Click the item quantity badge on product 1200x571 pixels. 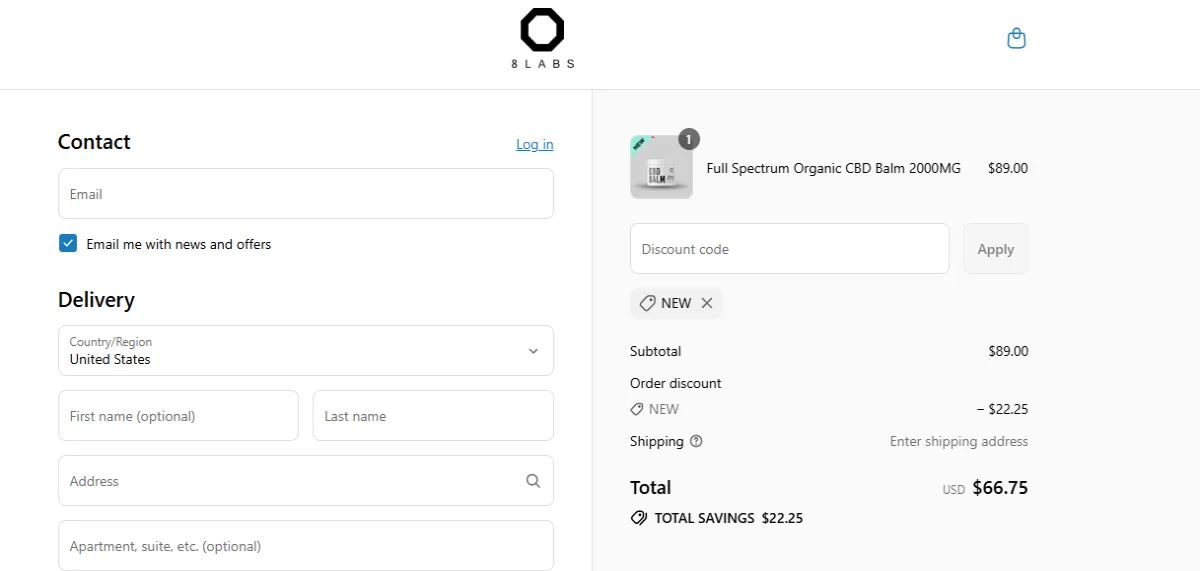pyautogui.click(x=689, y=139)
